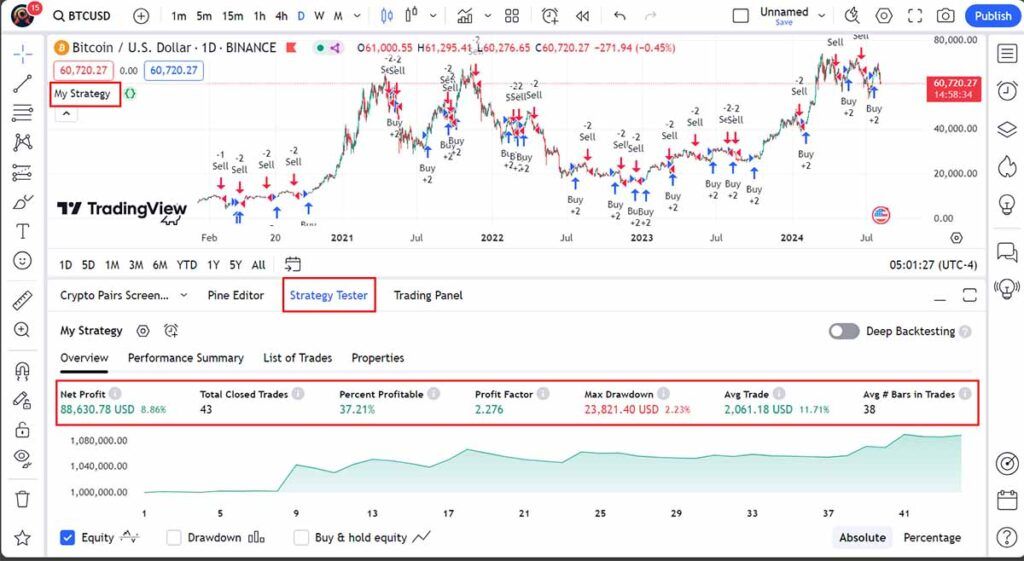Open the alert clock icon in toolbar

tap(550, 16)
